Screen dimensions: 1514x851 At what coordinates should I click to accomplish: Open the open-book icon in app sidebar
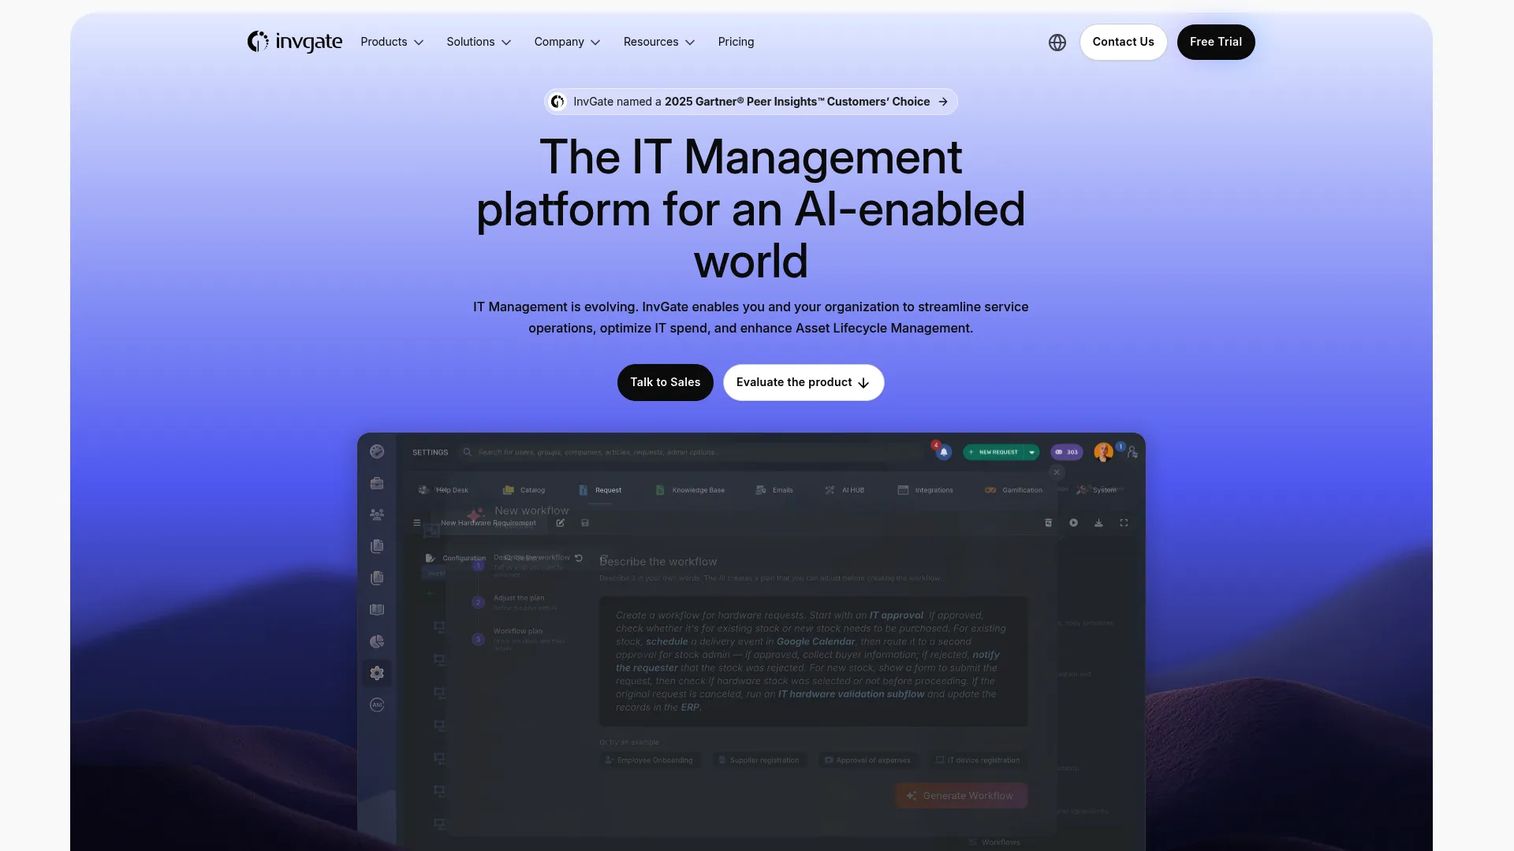377,609
